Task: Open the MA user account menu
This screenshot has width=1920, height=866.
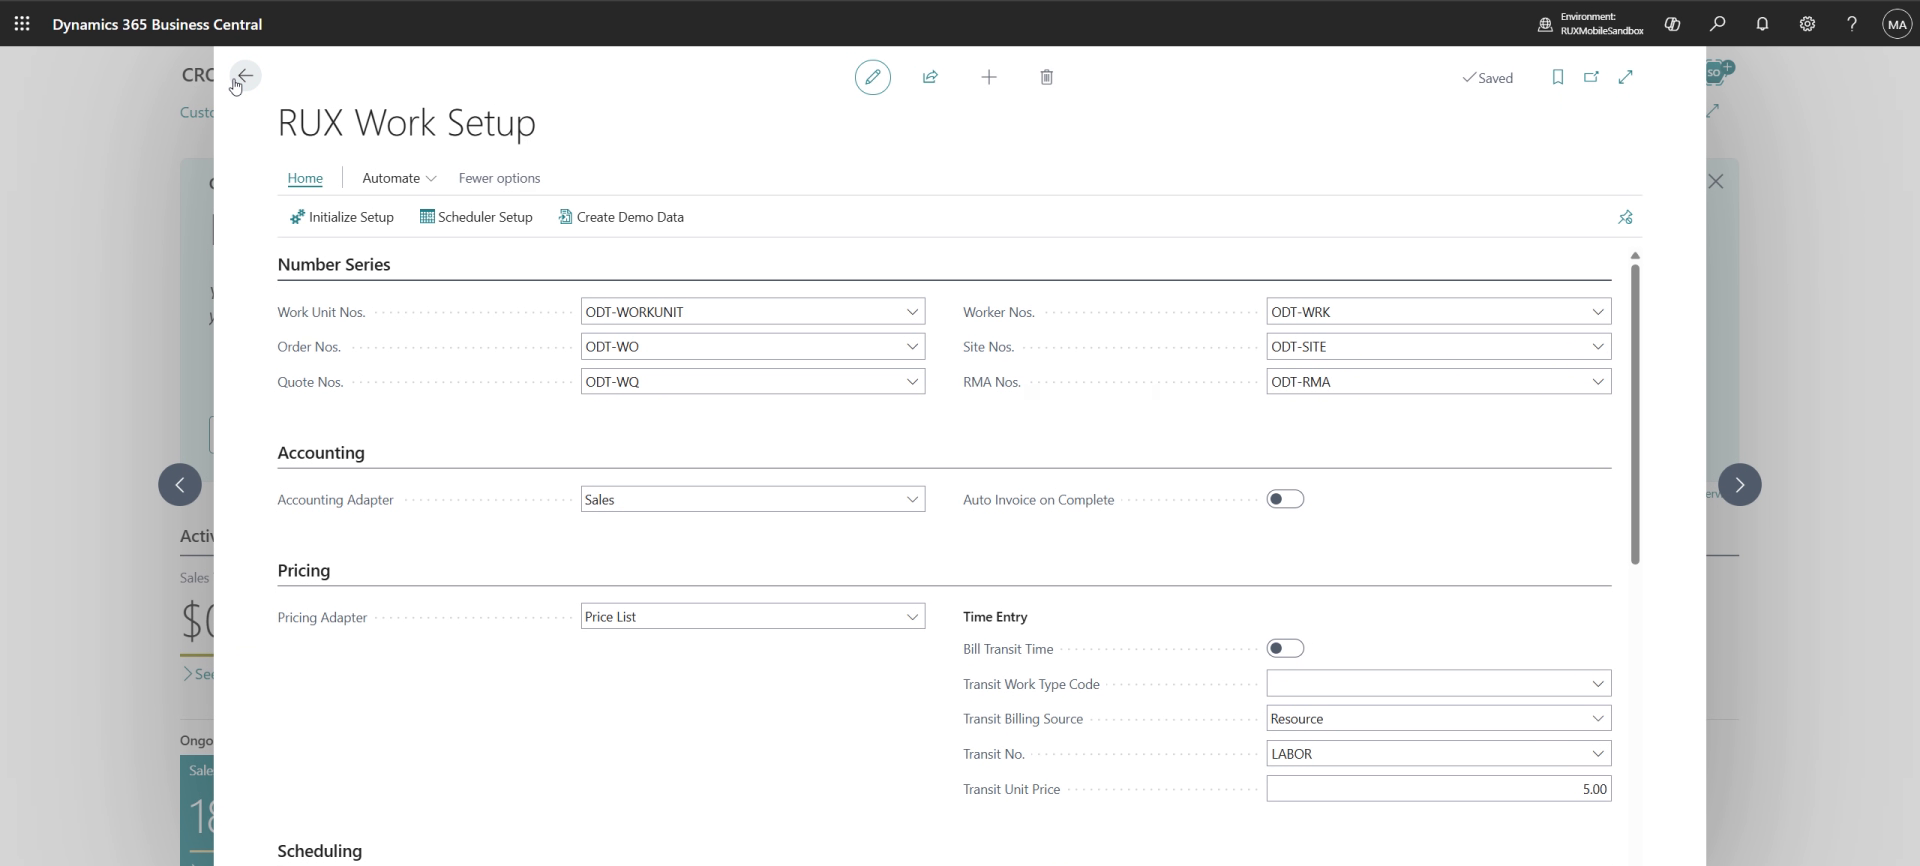Action: [1897, 24]
